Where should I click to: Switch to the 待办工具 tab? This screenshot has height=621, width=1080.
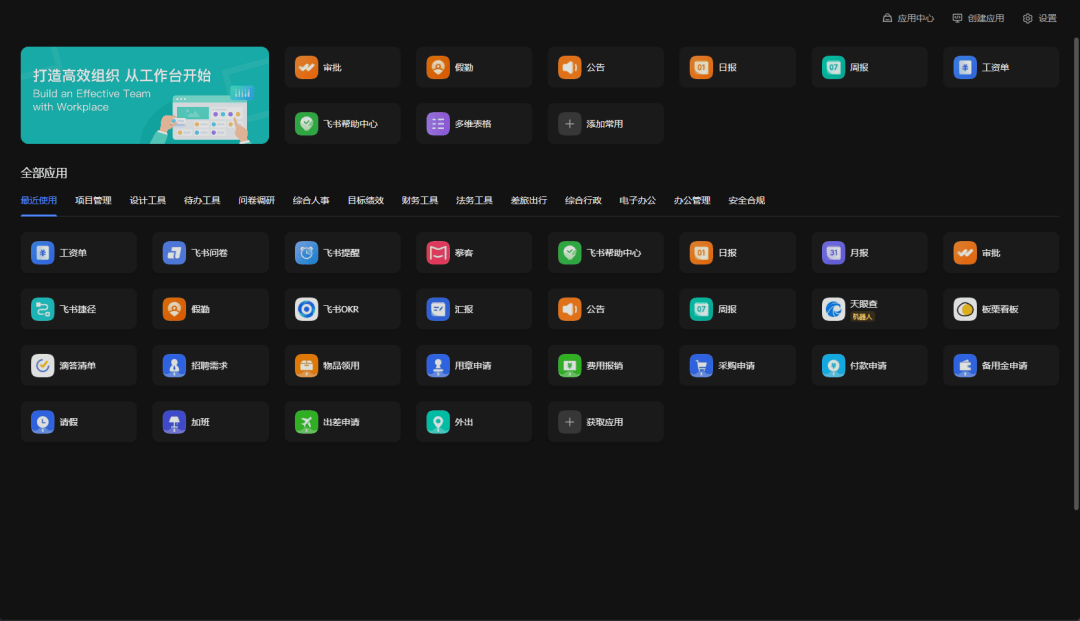coord(202,200)
